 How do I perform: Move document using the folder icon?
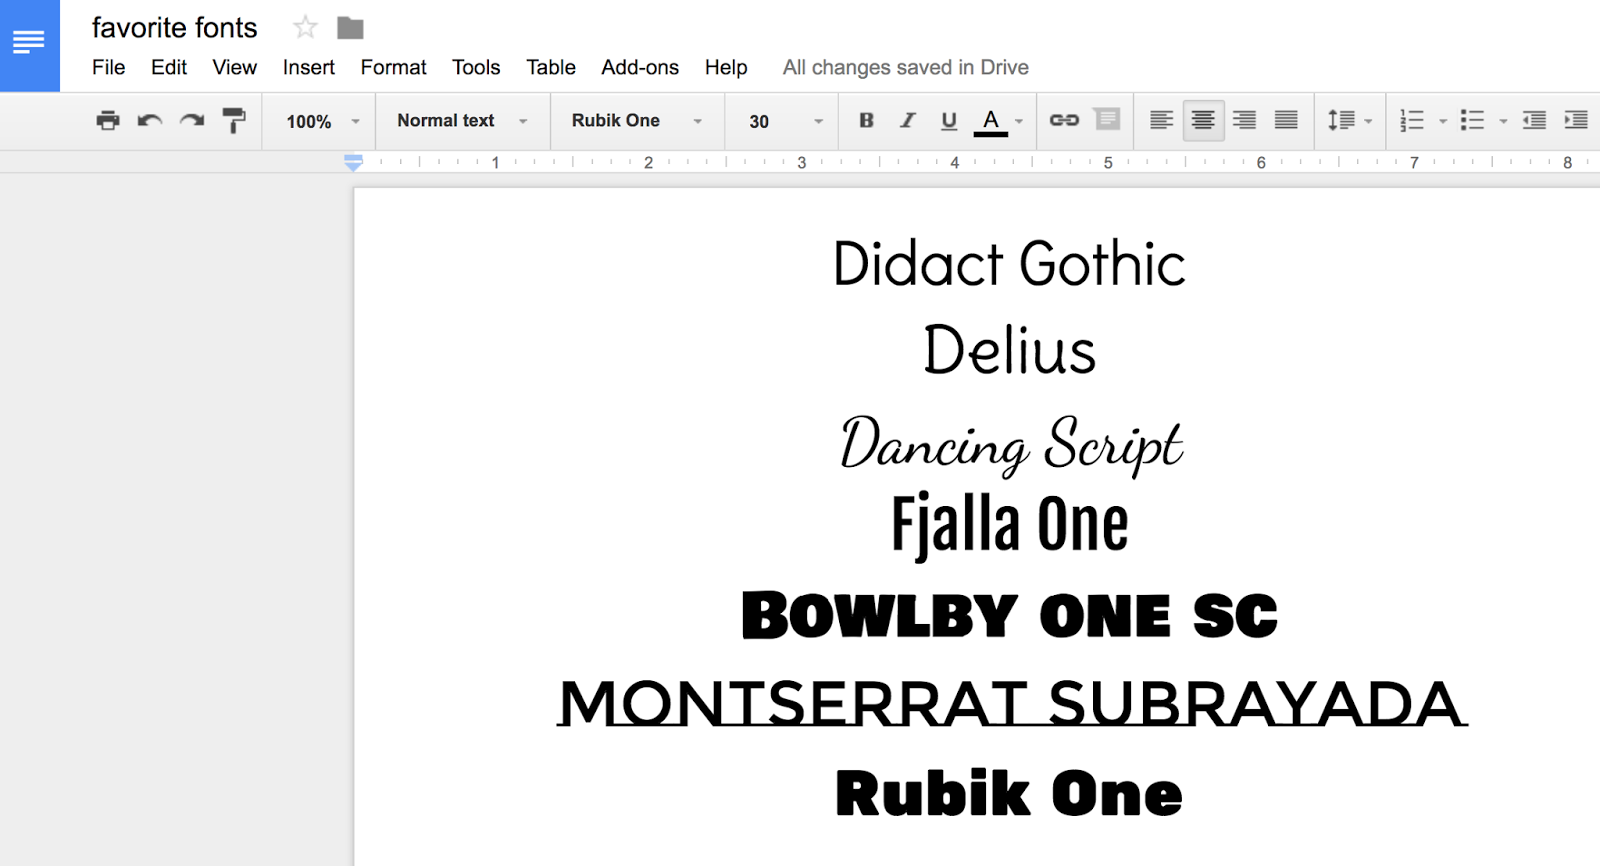pos(350,28)
